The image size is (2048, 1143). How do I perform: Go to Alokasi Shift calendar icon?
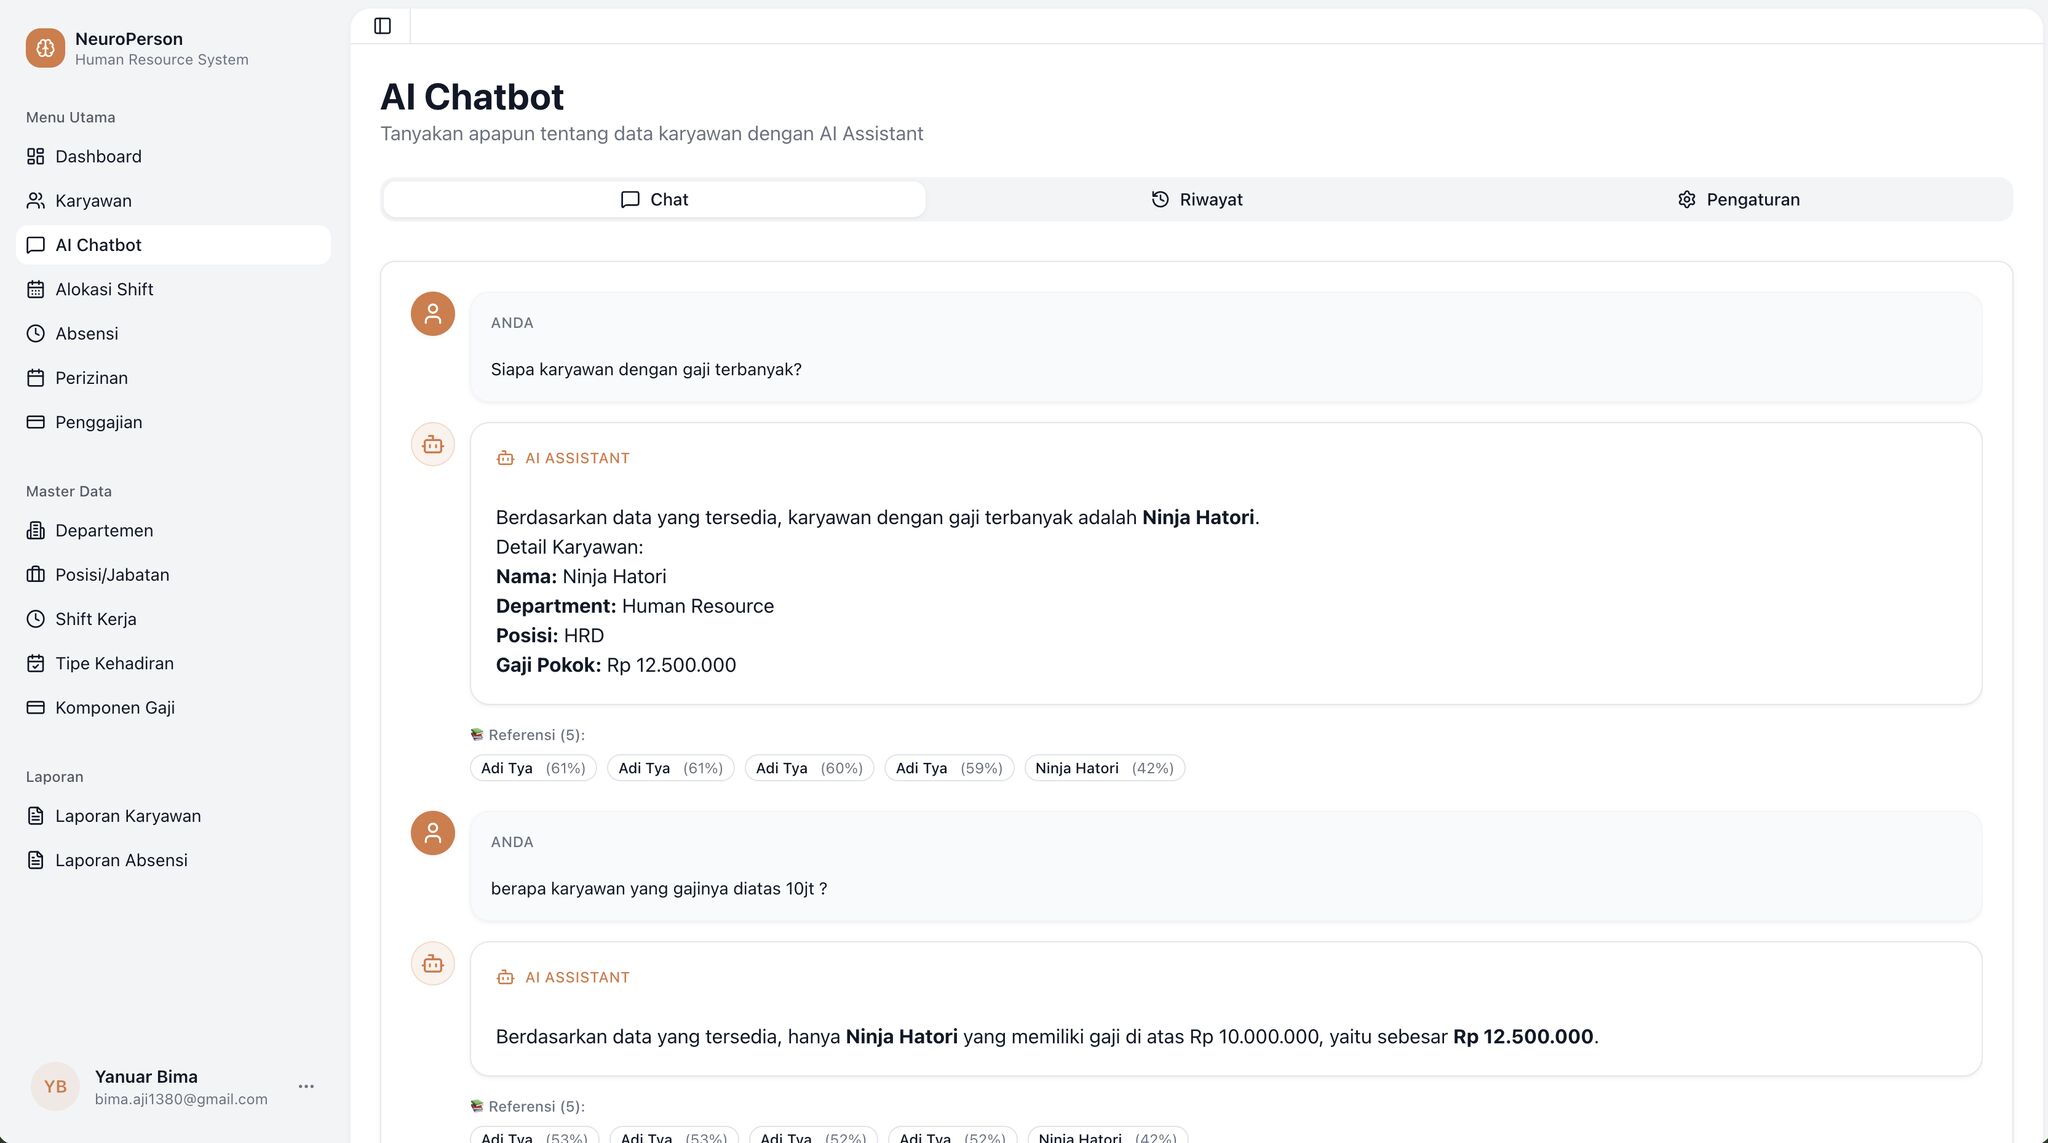(36, 290)
